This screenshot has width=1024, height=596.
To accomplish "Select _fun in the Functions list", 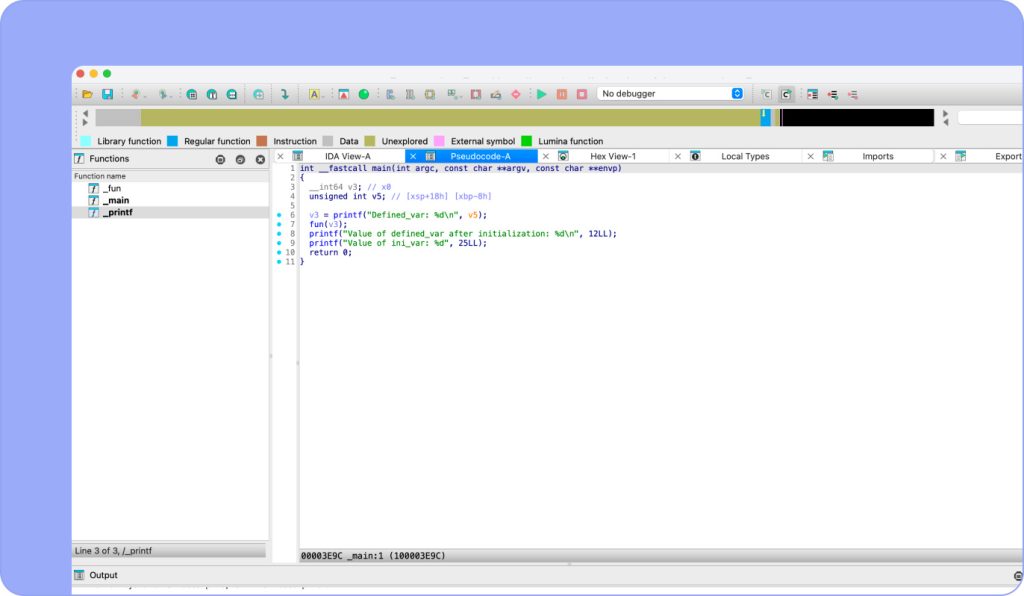I will (112, 188).
